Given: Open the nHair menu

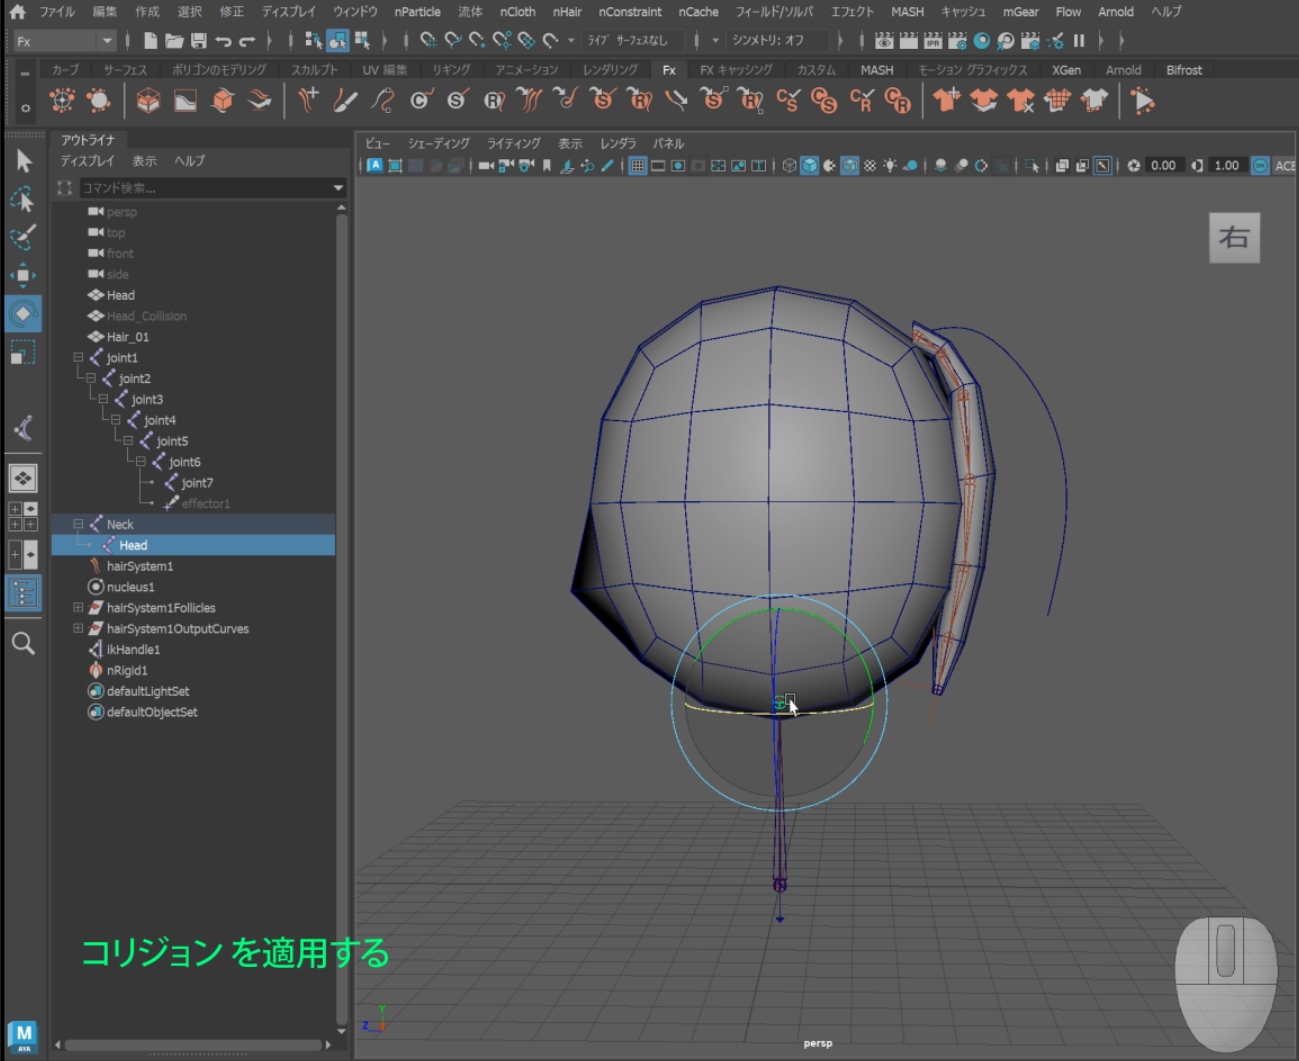Looking at the screenshot, I should 566,12.
